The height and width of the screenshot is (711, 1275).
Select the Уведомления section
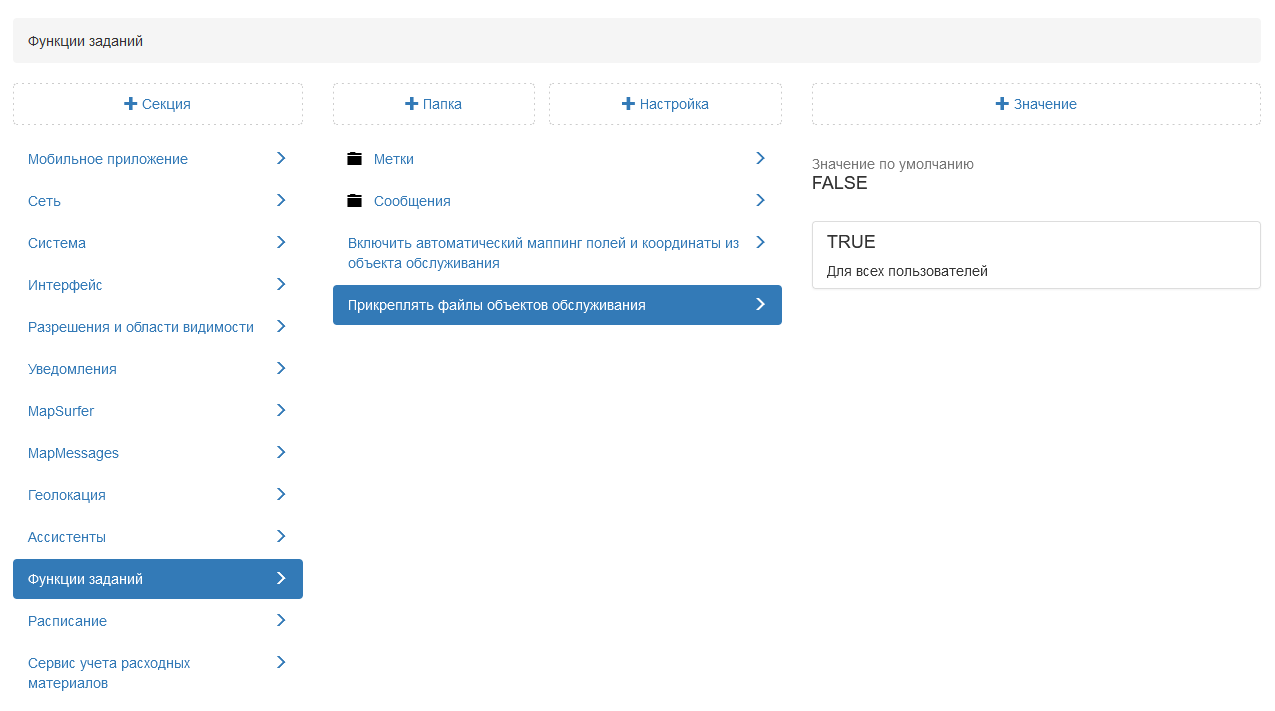[x=158, y=369]
